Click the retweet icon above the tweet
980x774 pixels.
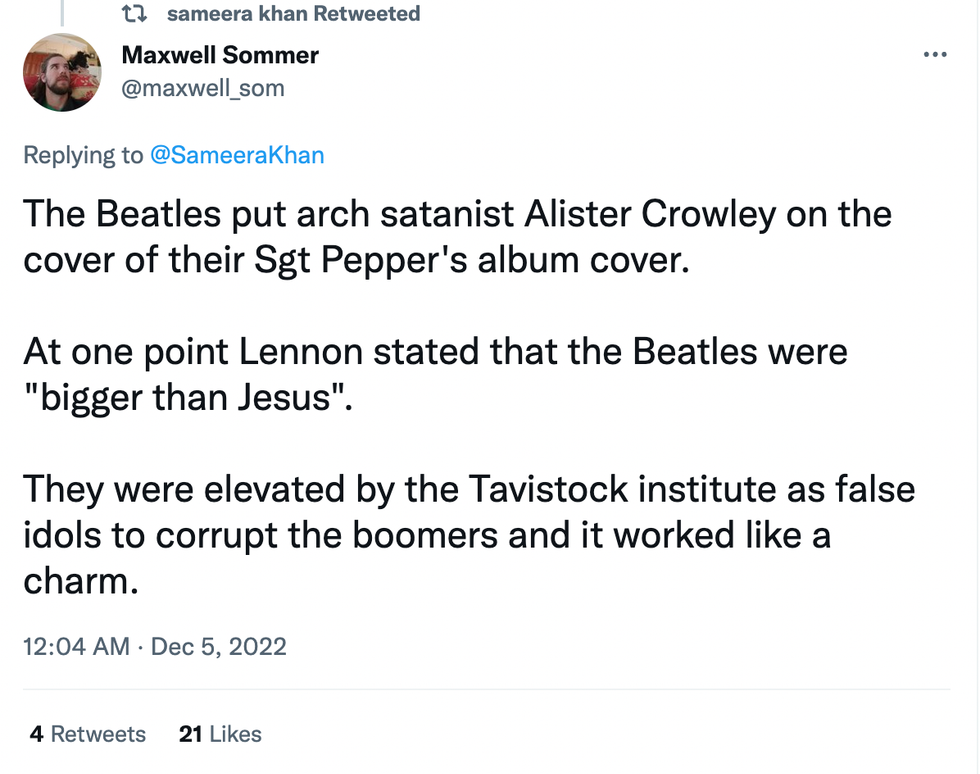click(x=133, y=14)
